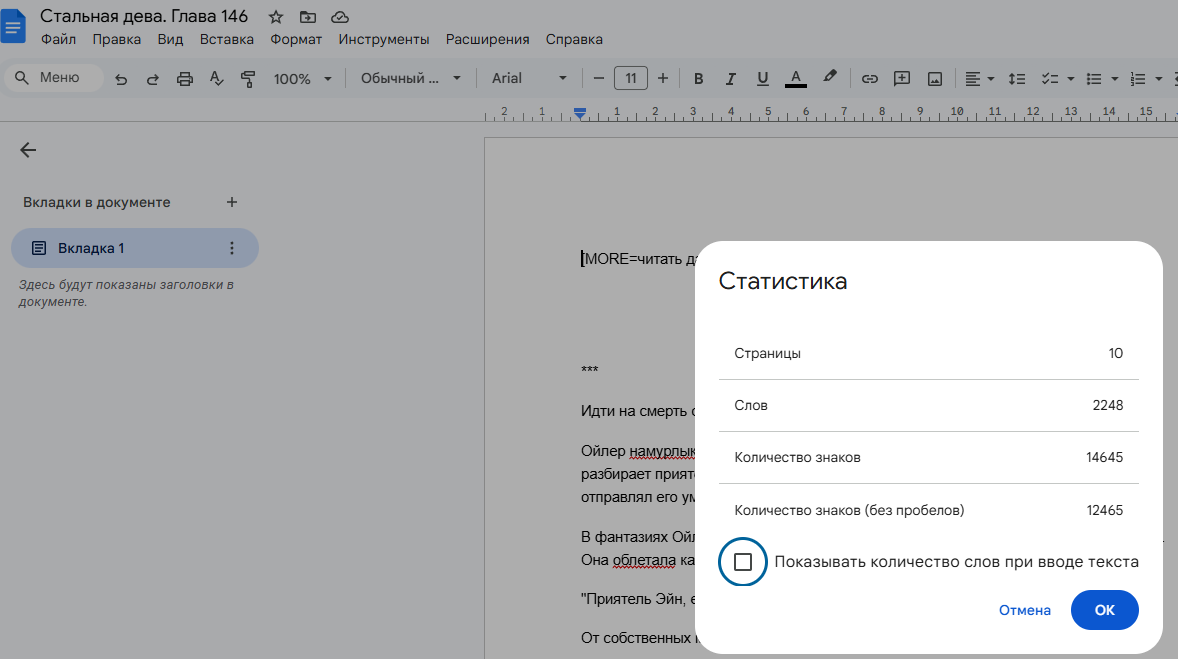Open the paragraph style Обычный dropdown
Viewport: 1178px width, 659px height.
pyautogui.click(x=411, y=79)
